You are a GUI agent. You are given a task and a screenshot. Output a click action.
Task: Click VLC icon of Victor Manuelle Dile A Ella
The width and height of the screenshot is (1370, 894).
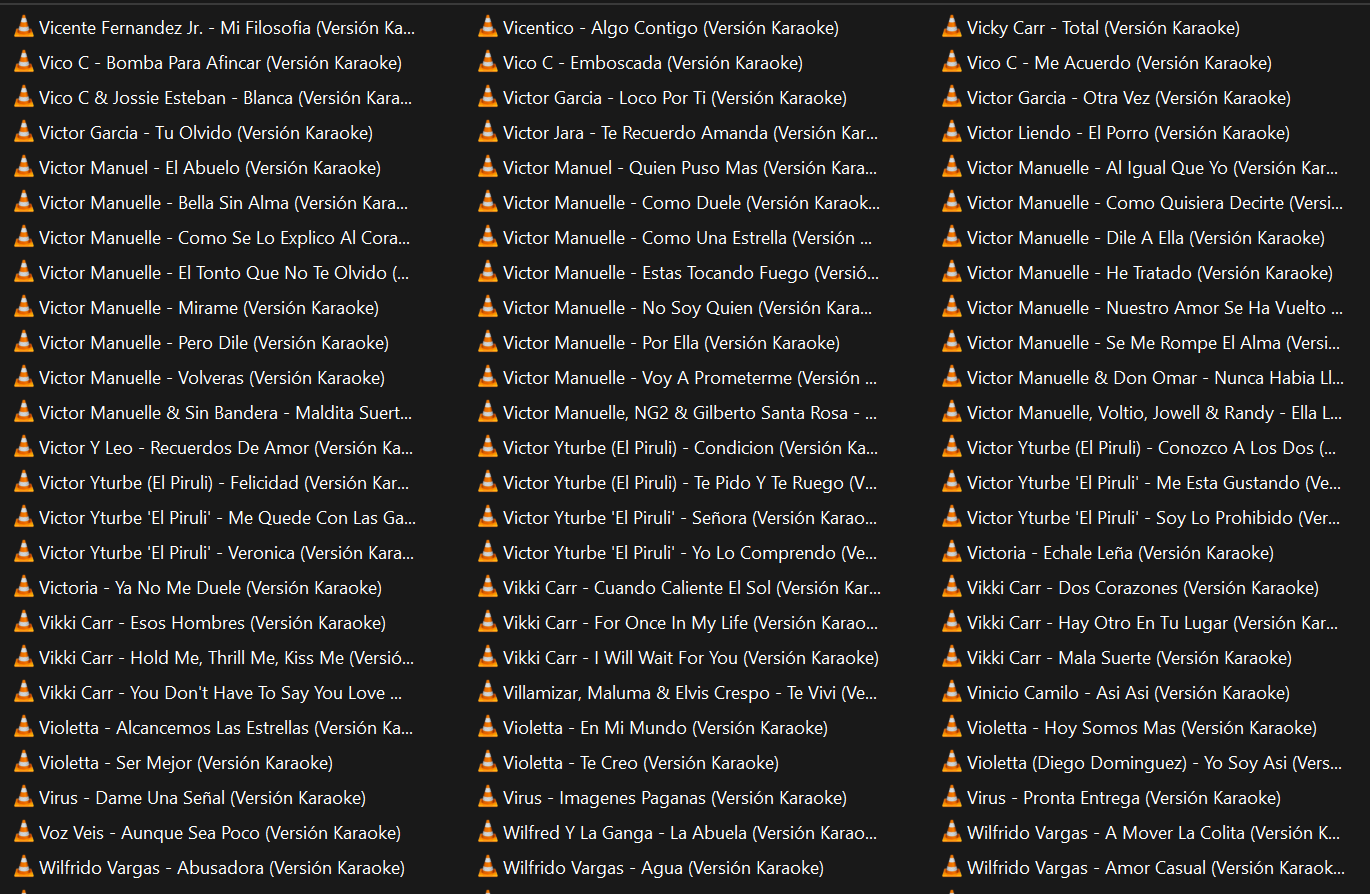pyautogui.click(x=952, y=237)
